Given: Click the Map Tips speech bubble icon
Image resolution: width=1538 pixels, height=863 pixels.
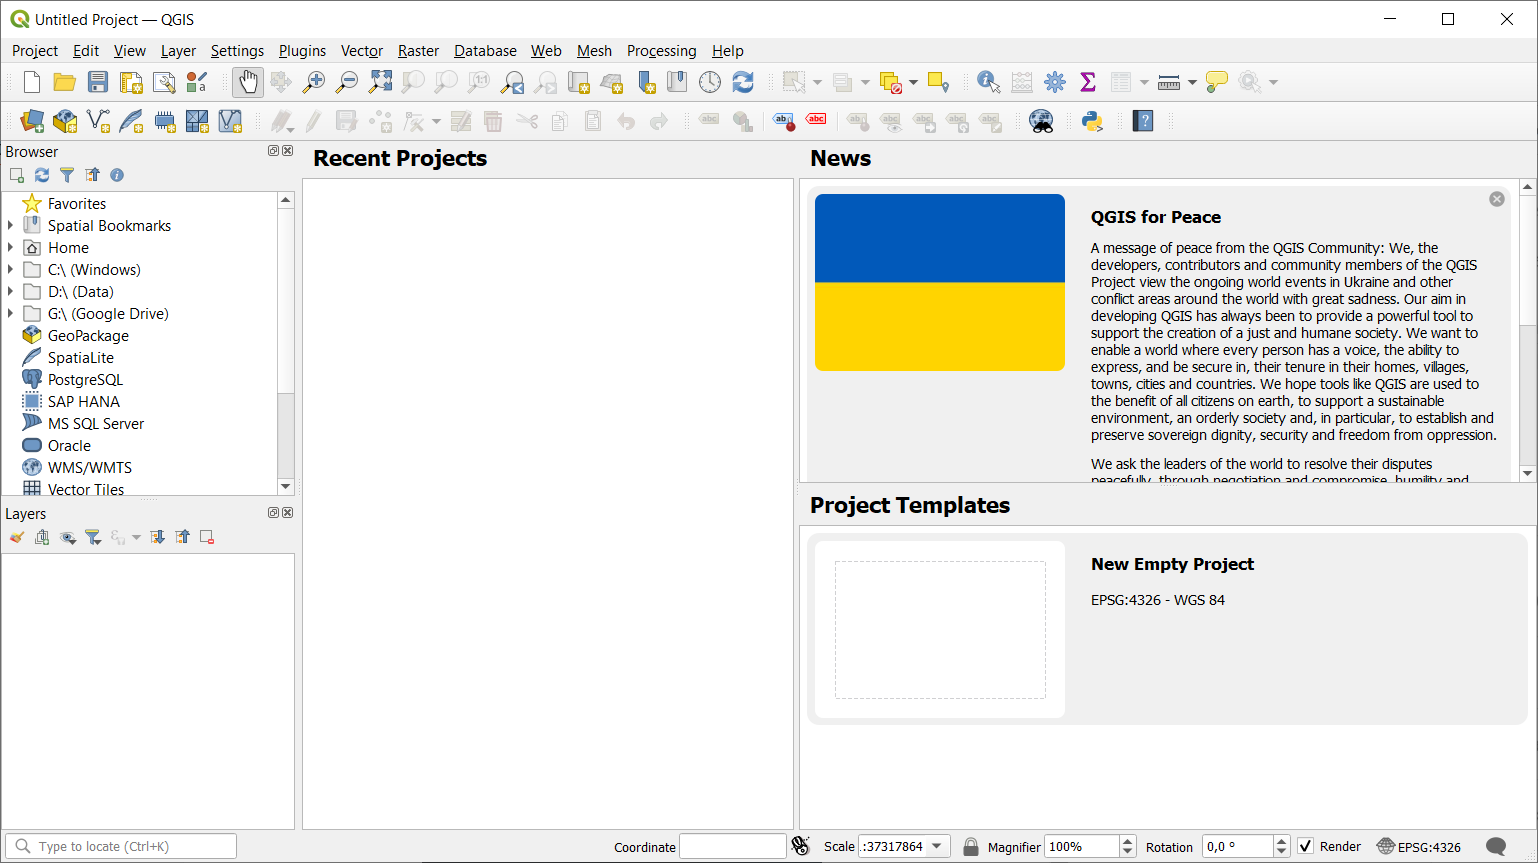Looking at the screenshot, I should [x=1217, y=82].
